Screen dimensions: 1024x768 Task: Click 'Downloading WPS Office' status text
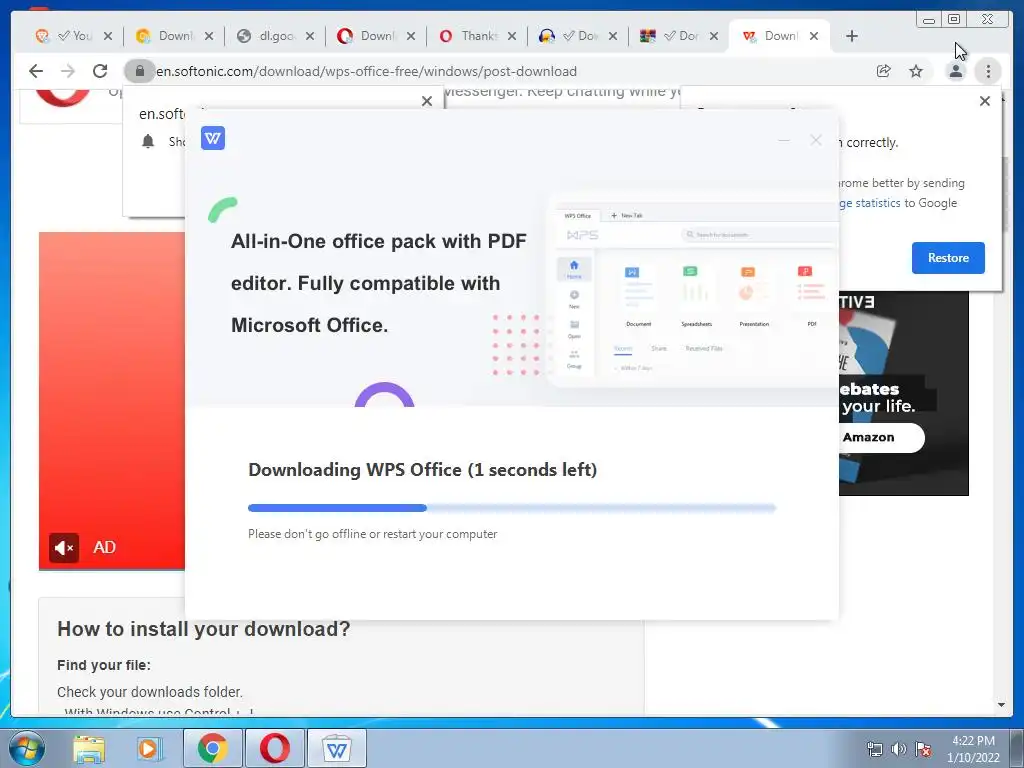pos(423,470)
